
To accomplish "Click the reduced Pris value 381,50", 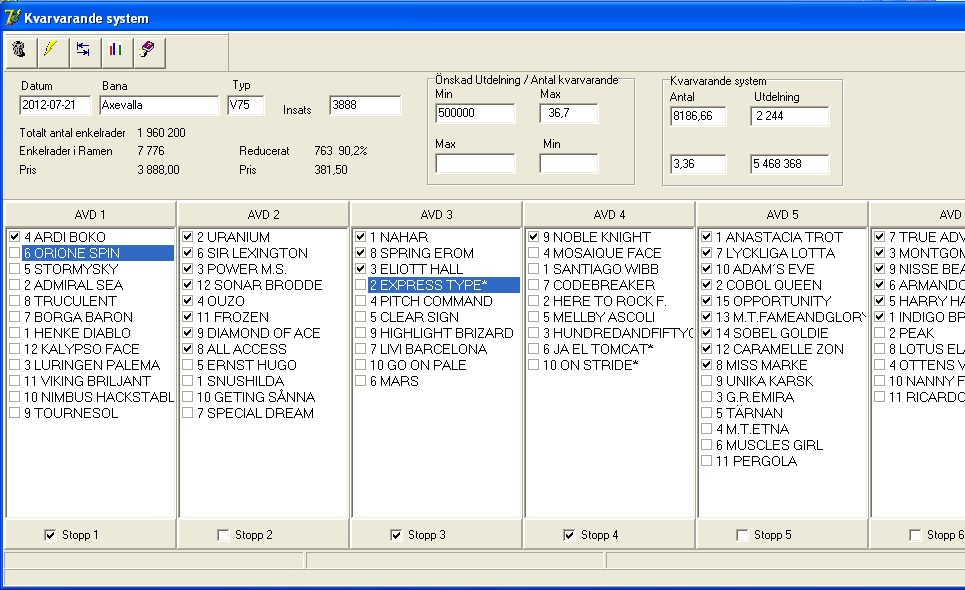I will tap(330, 169).
